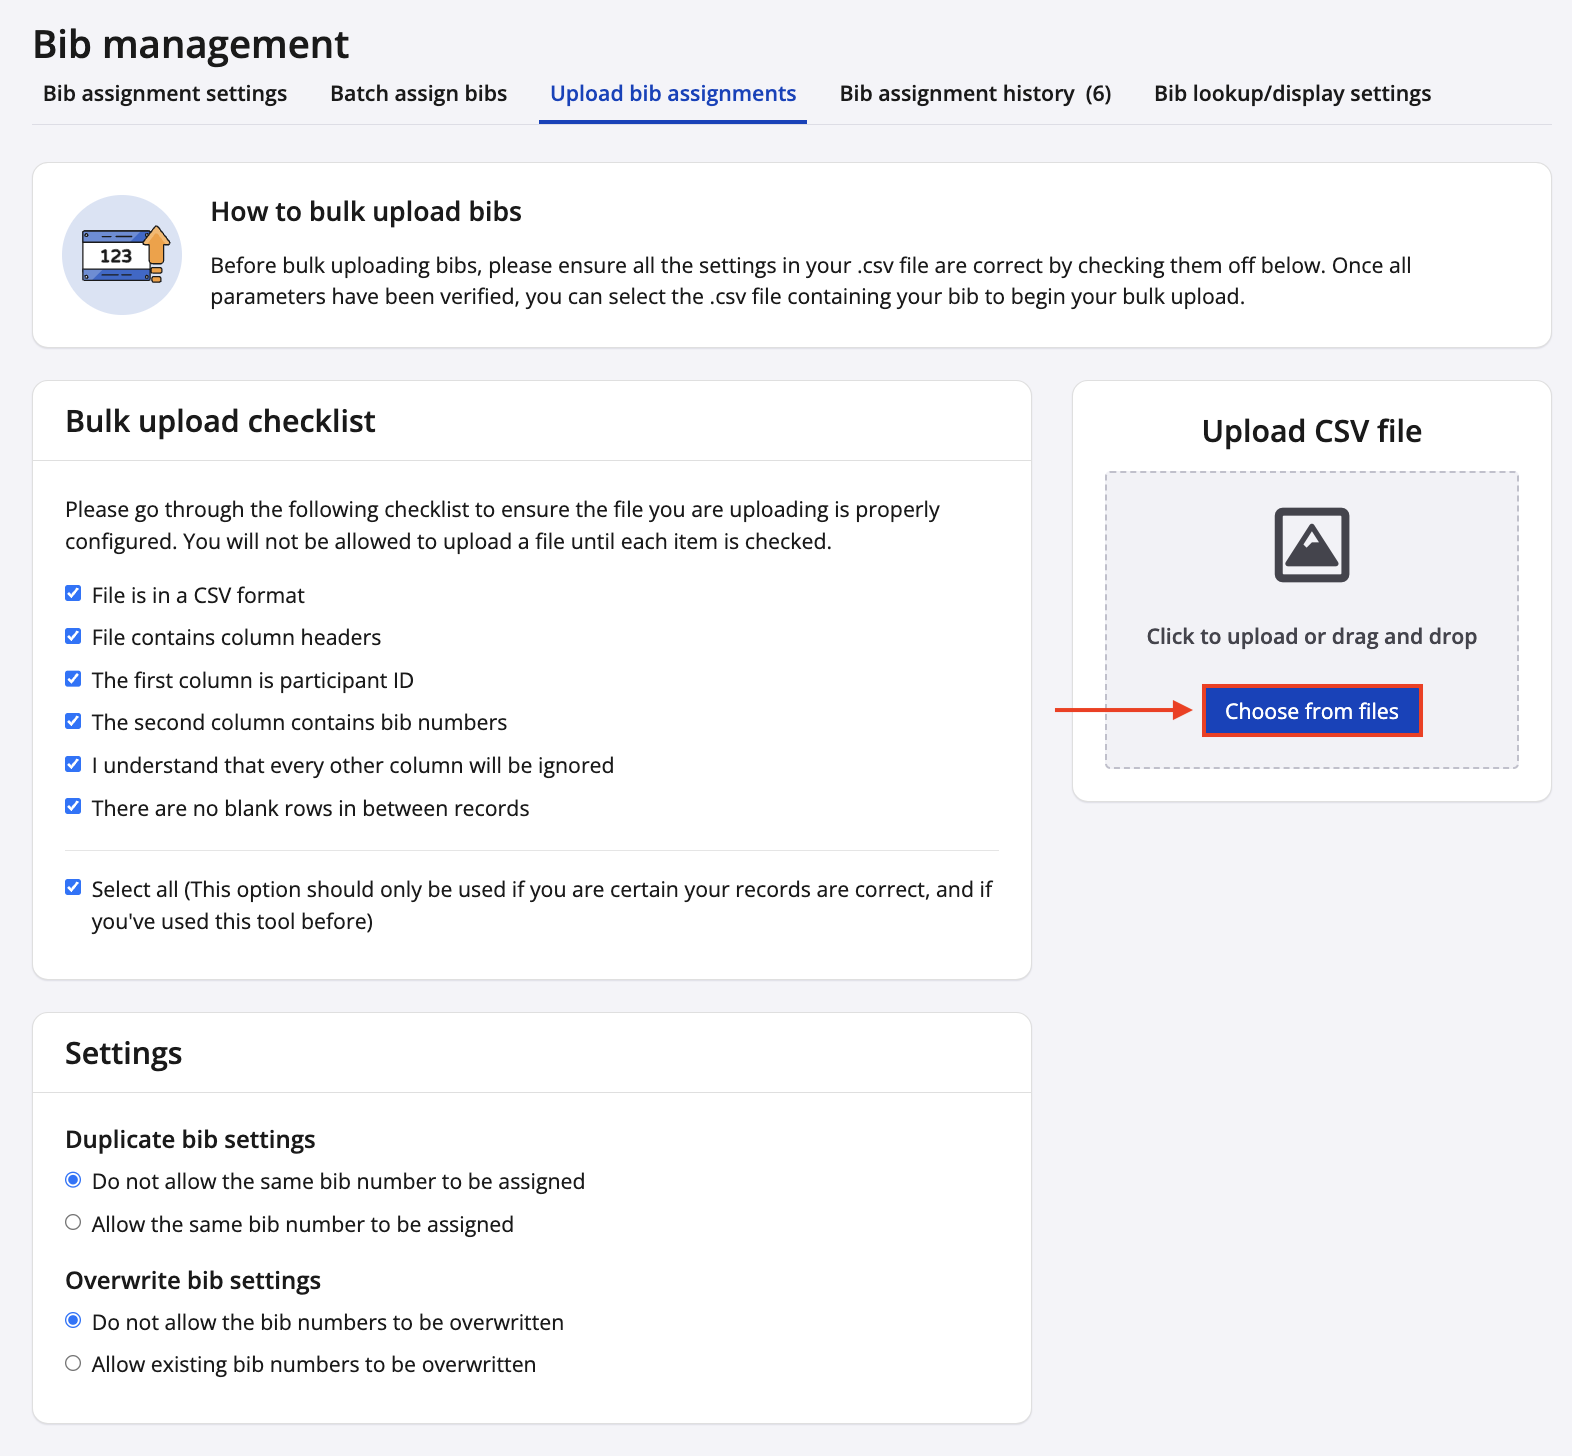Choose 'Do not allow bib numbers to be overwritten'
Image resolution: width=1572 pixels, height=1456 pixels.
tap(73, 1321)
